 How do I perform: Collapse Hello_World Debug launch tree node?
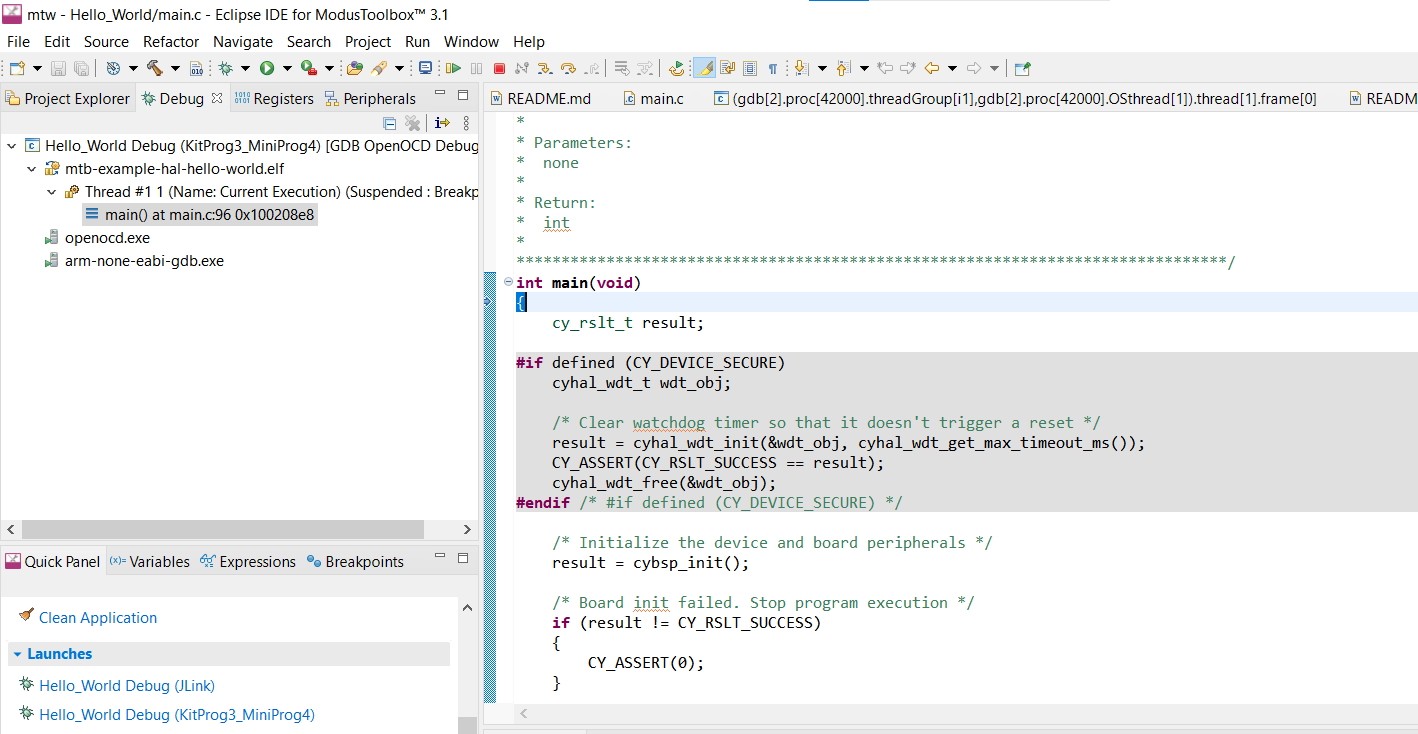(11, 146)
